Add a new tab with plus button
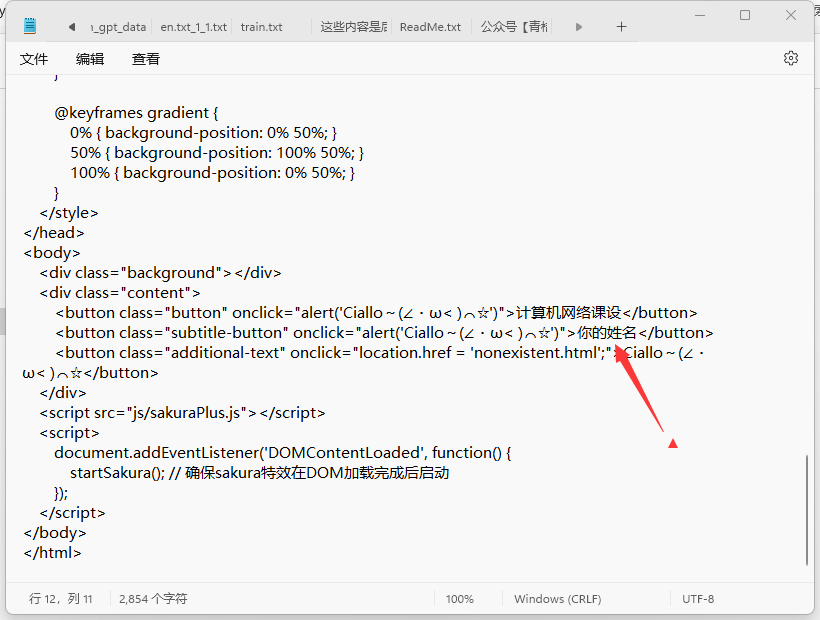 coord(621,27)
